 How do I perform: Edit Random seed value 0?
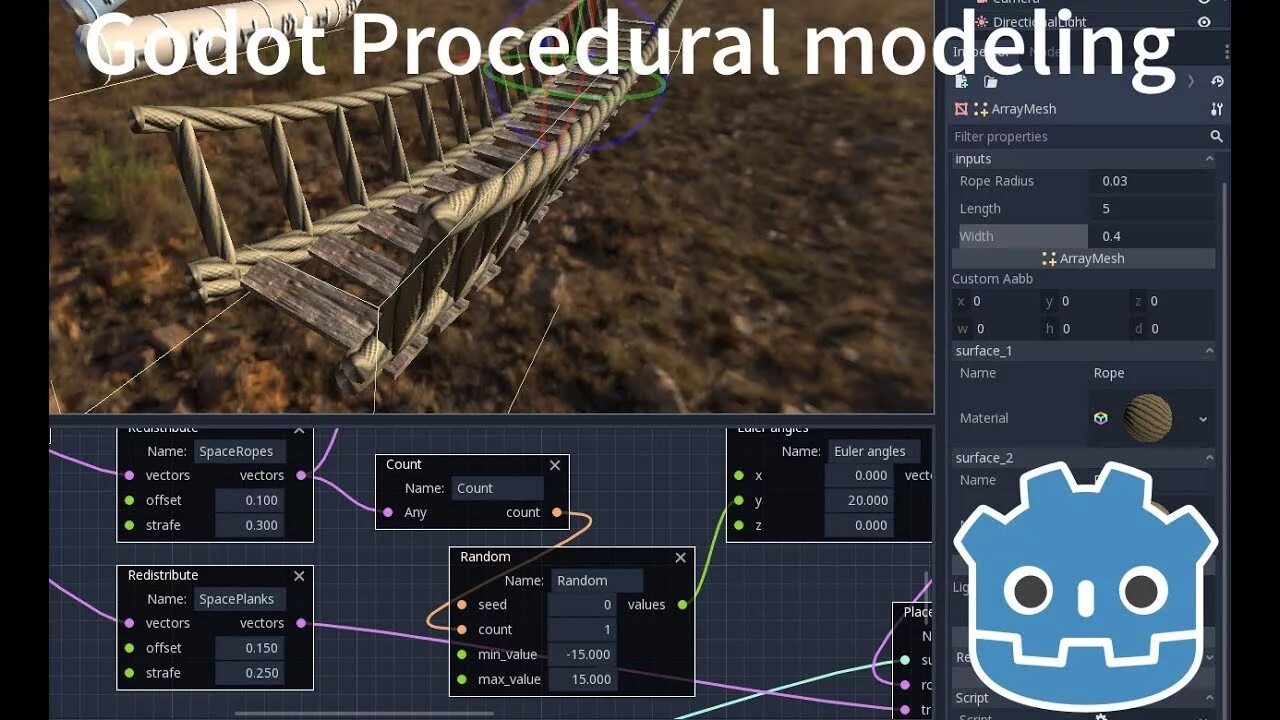point(582,605)
